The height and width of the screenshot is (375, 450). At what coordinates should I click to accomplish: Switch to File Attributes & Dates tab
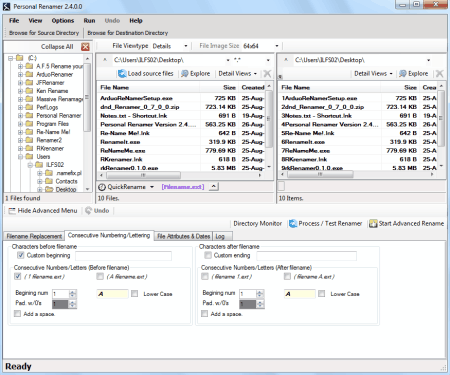183,236
